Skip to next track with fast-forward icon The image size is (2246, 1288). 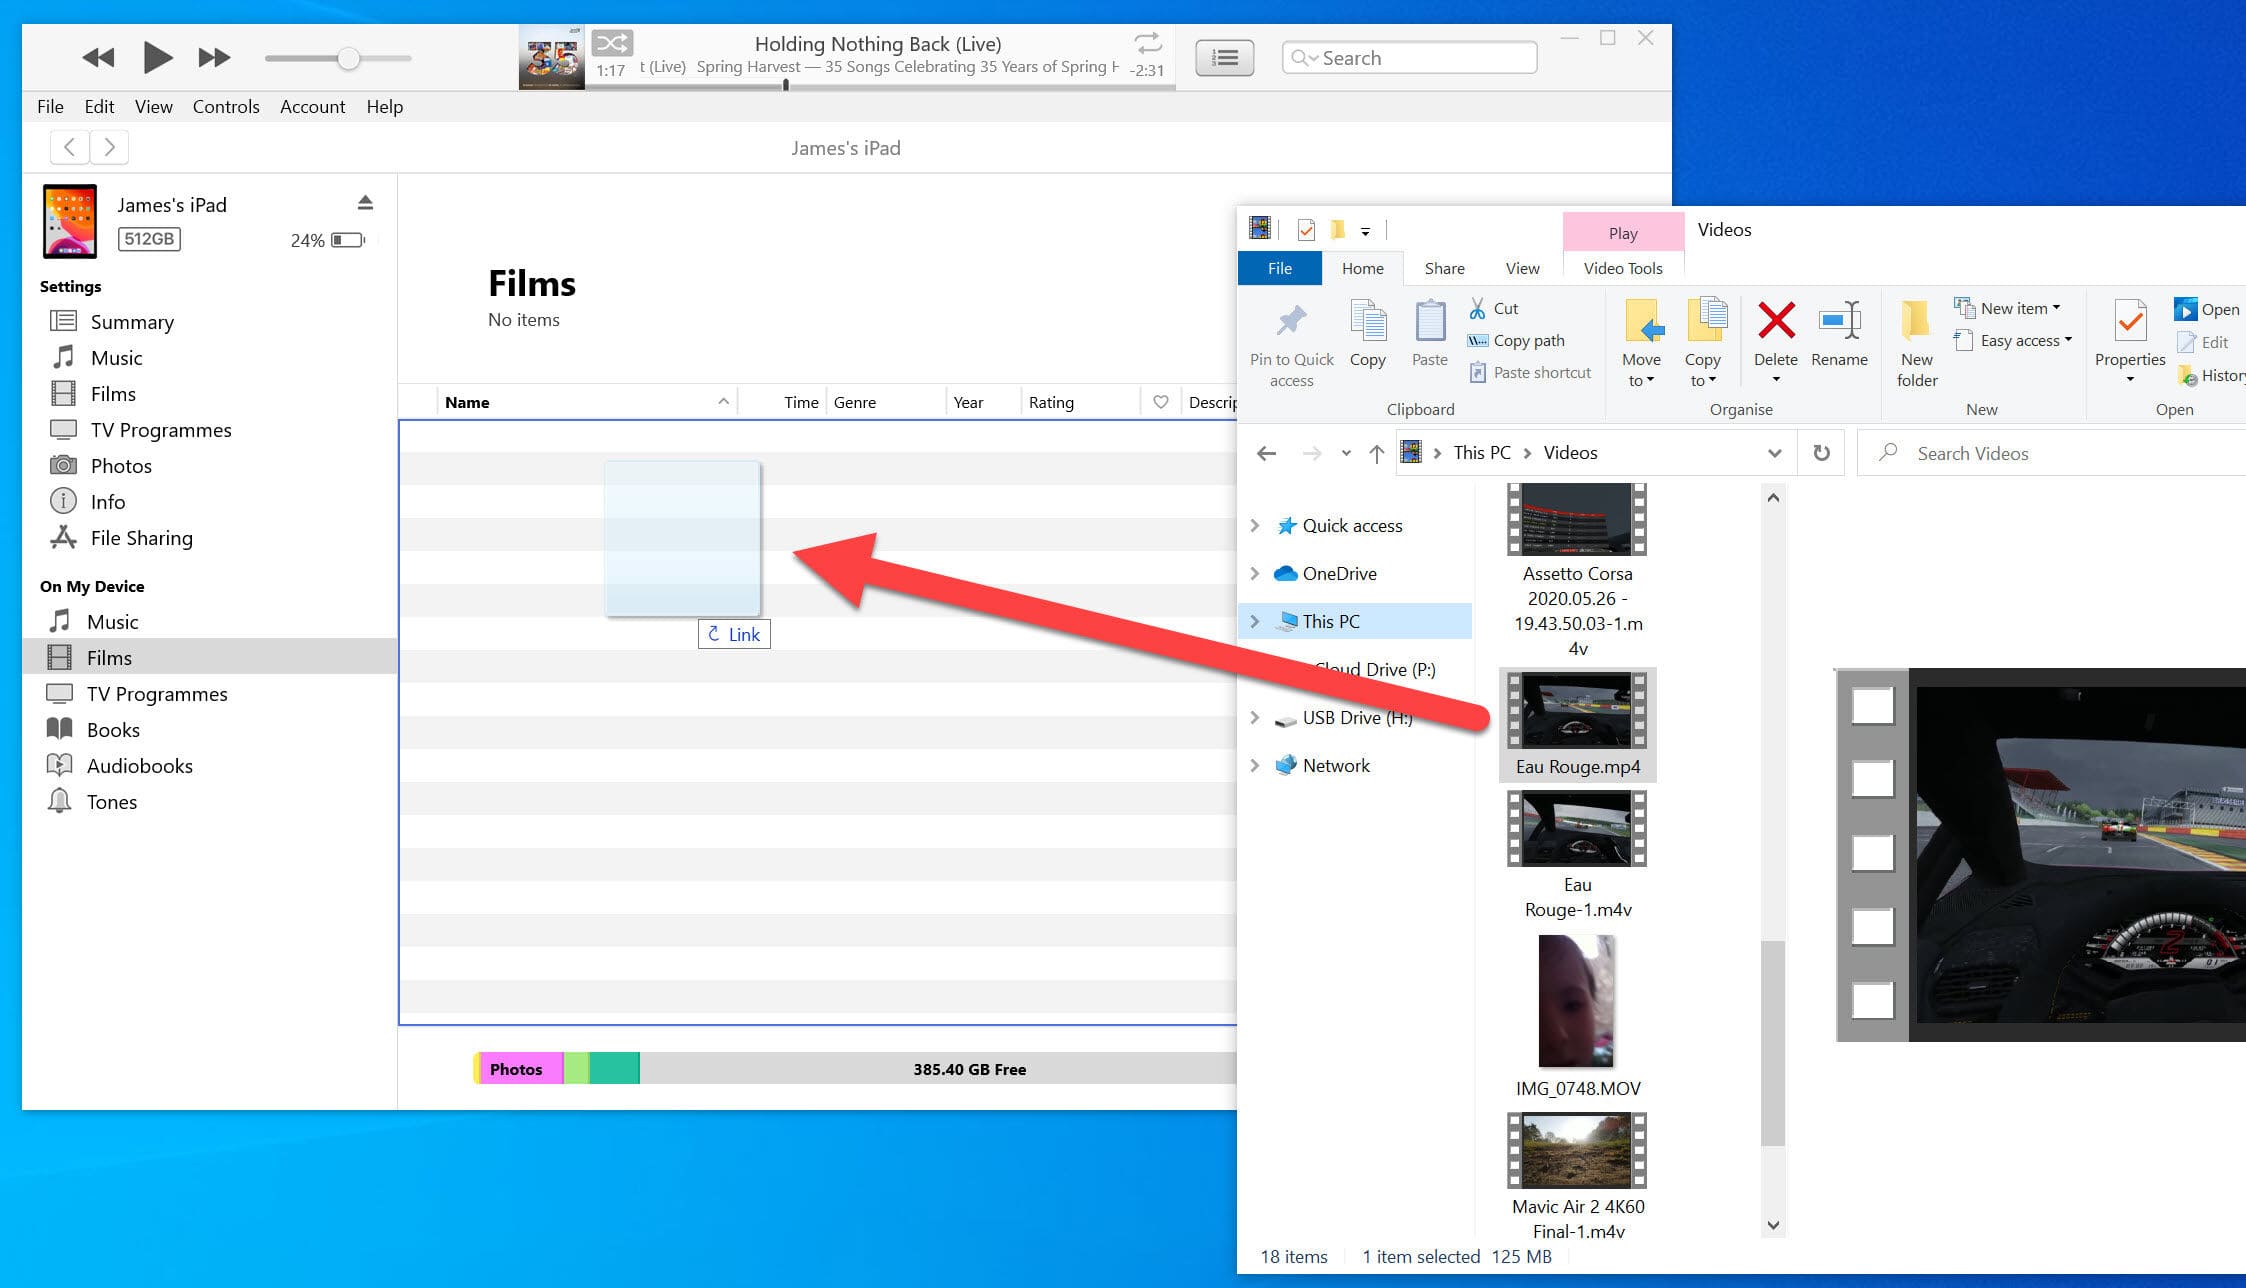pyautogui.click(x=214, y=58)
